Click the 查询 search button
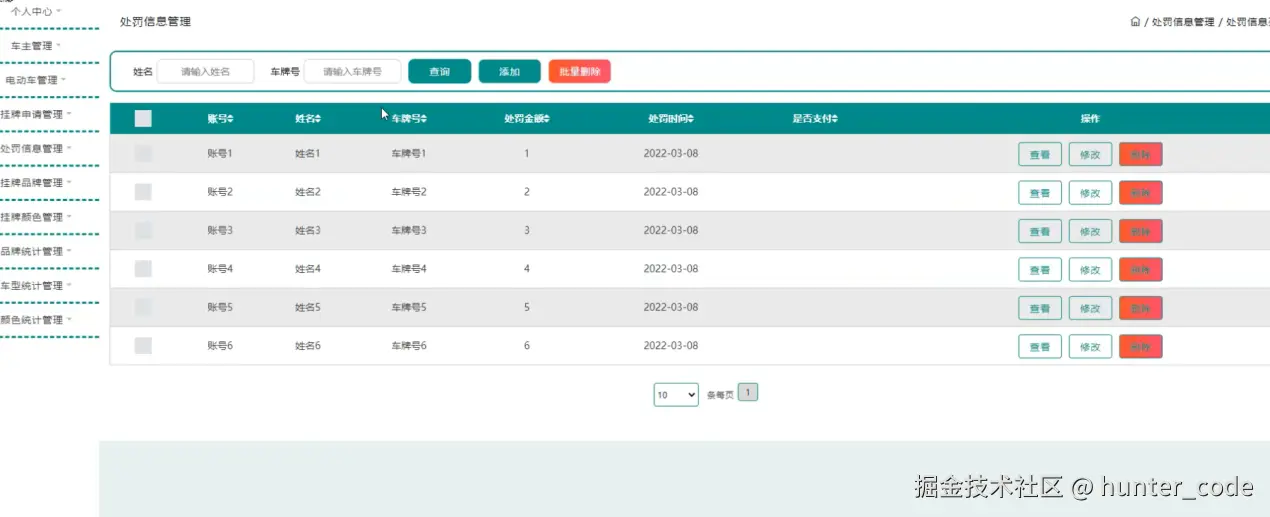Screen dimensions: 1270x517 [440, 72]
